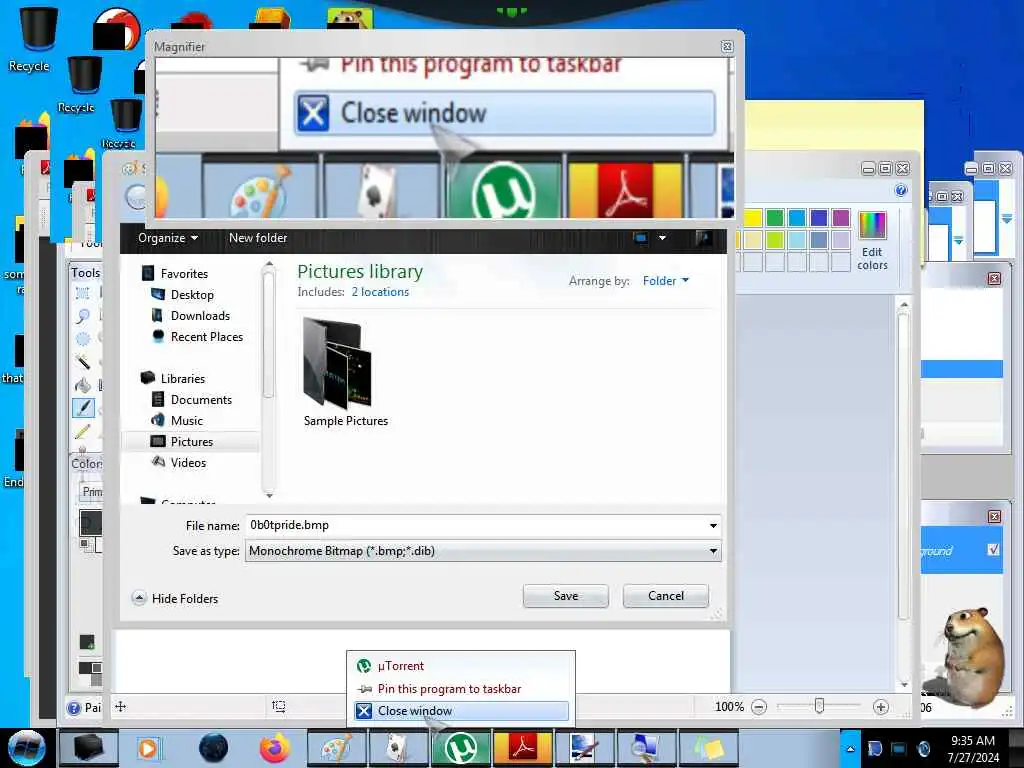Image resolution: width=1024 pixels, height=768 pixels.
Task: Toggle the checked box in the blue panel
Action: [x=993, y=549]
